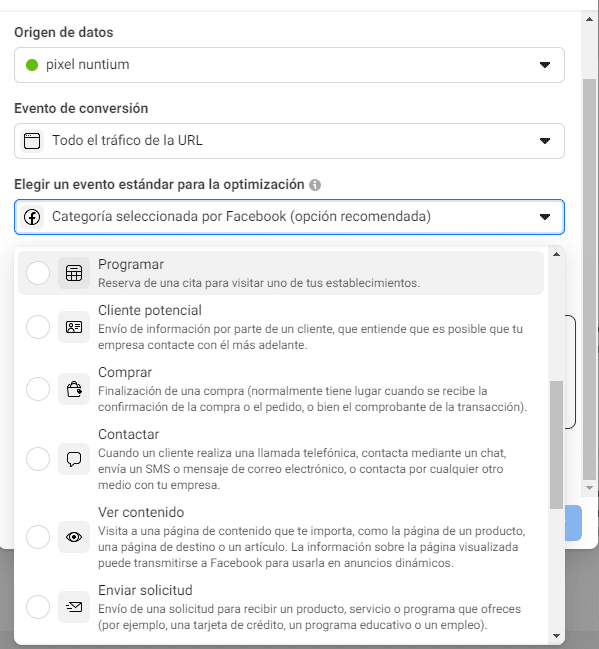Viewport: 599px width, 649px height.
Task: Click the shopping bag icon for Comprar
Action: click(74, 389)
